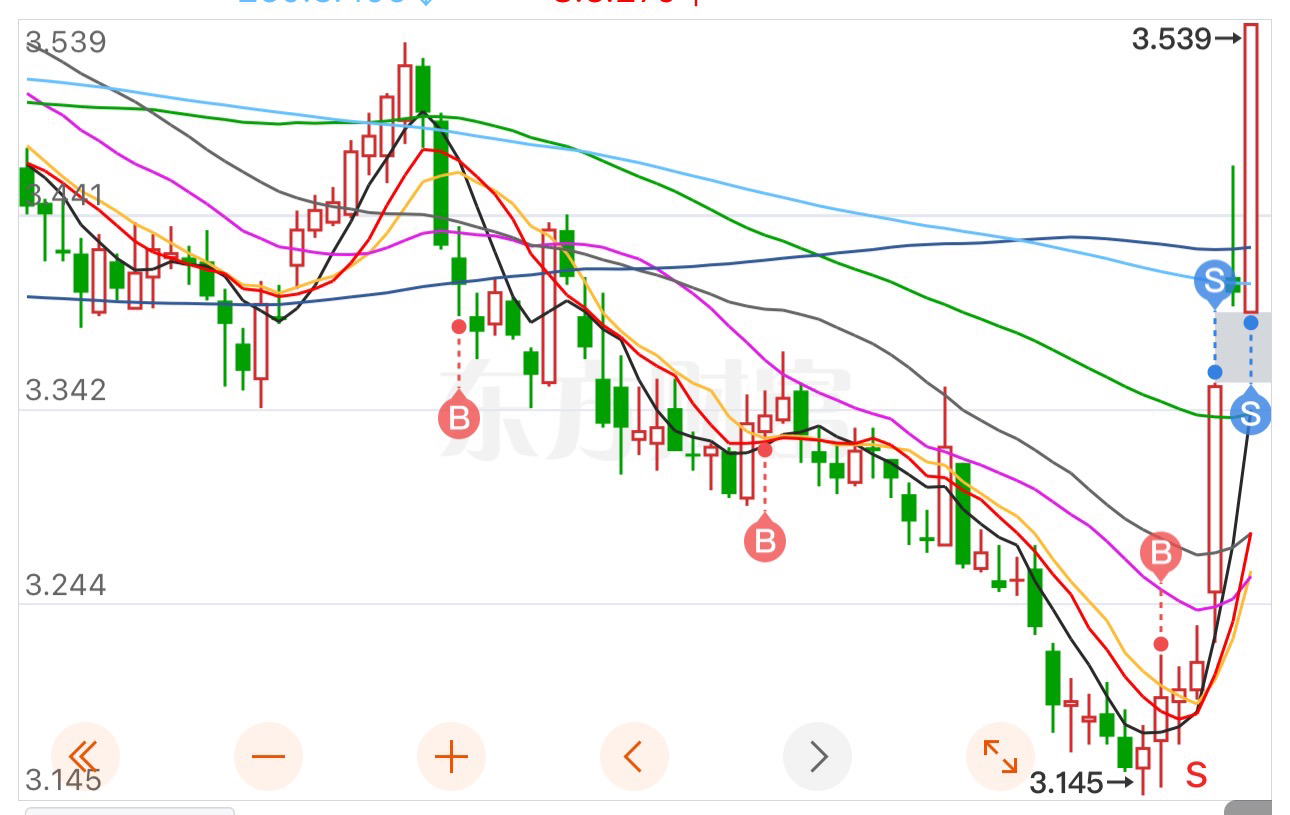Click the 3.244 axis price label

(x=66, y=584)
